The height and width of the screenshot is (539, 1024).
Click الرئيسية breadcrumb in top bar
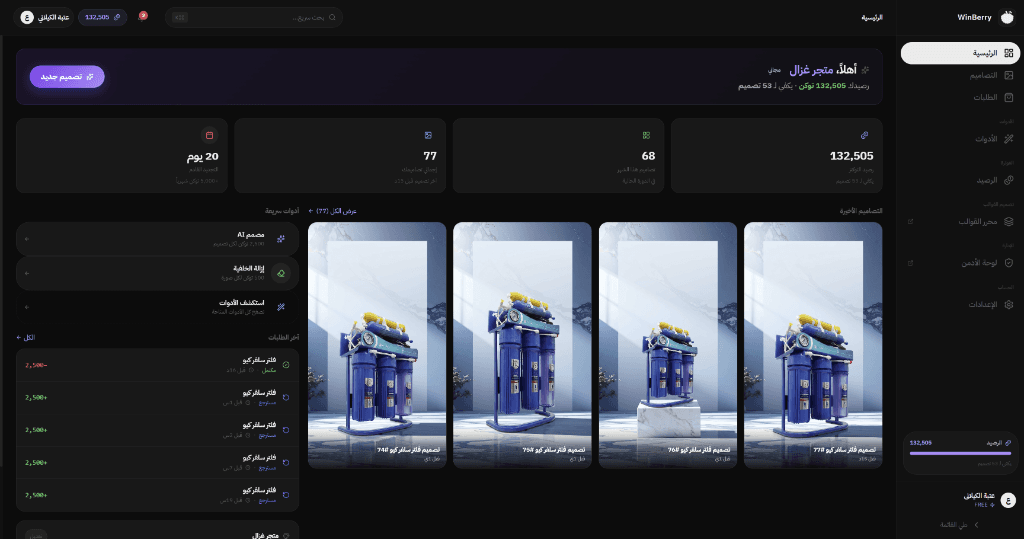click(872, 18)
